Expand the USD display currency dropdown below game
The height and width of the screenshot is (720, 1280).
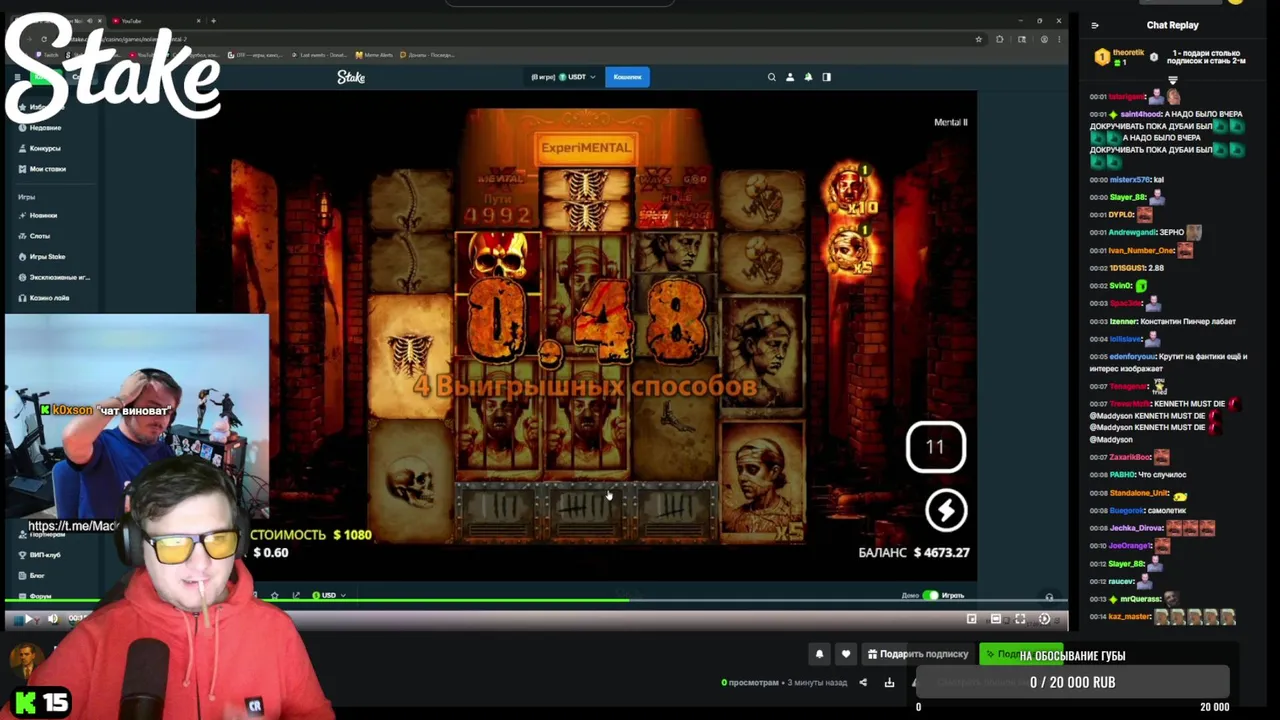pos(328,595)
